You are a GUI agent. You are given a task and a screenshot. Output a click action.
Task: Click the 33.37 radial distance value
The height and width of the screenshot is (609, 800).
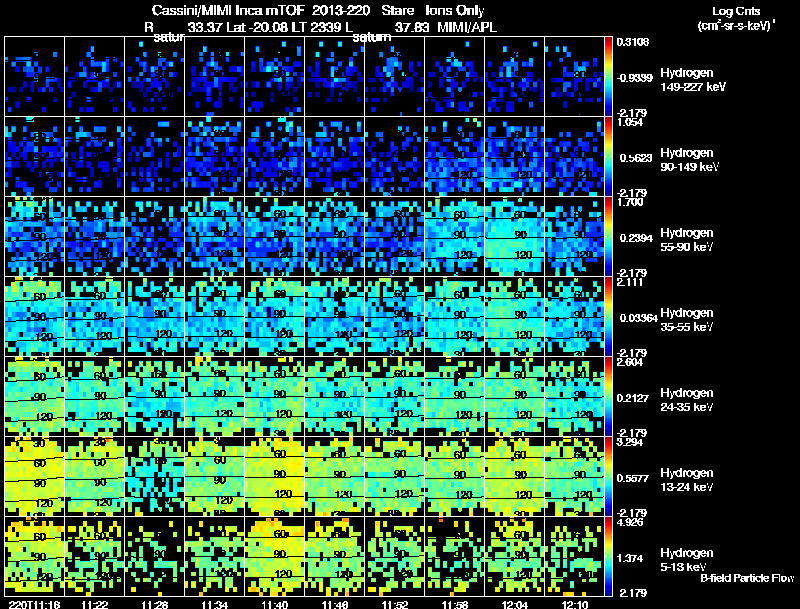click(x=205, y=27)
